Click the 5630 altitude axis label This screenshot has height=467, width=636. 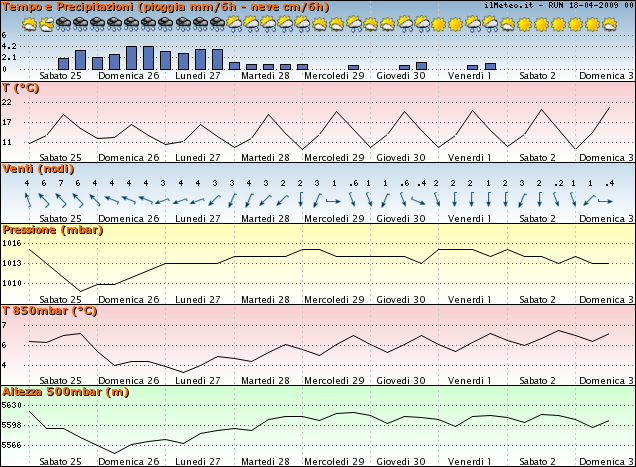click(12, 406)
